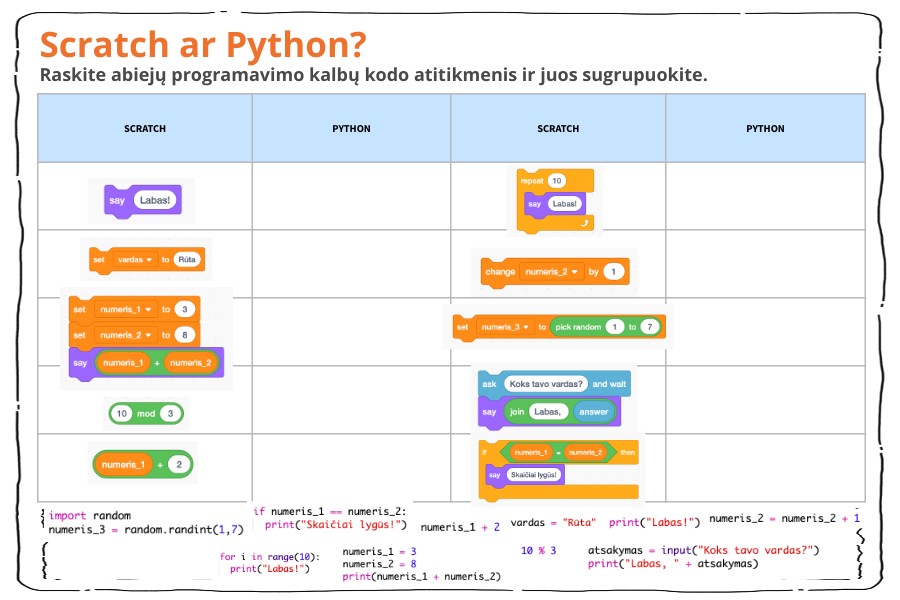Select the 'if' label of the control block
Image resolution: width=900 pixels, height=600 pixels.
click(484, 452)
